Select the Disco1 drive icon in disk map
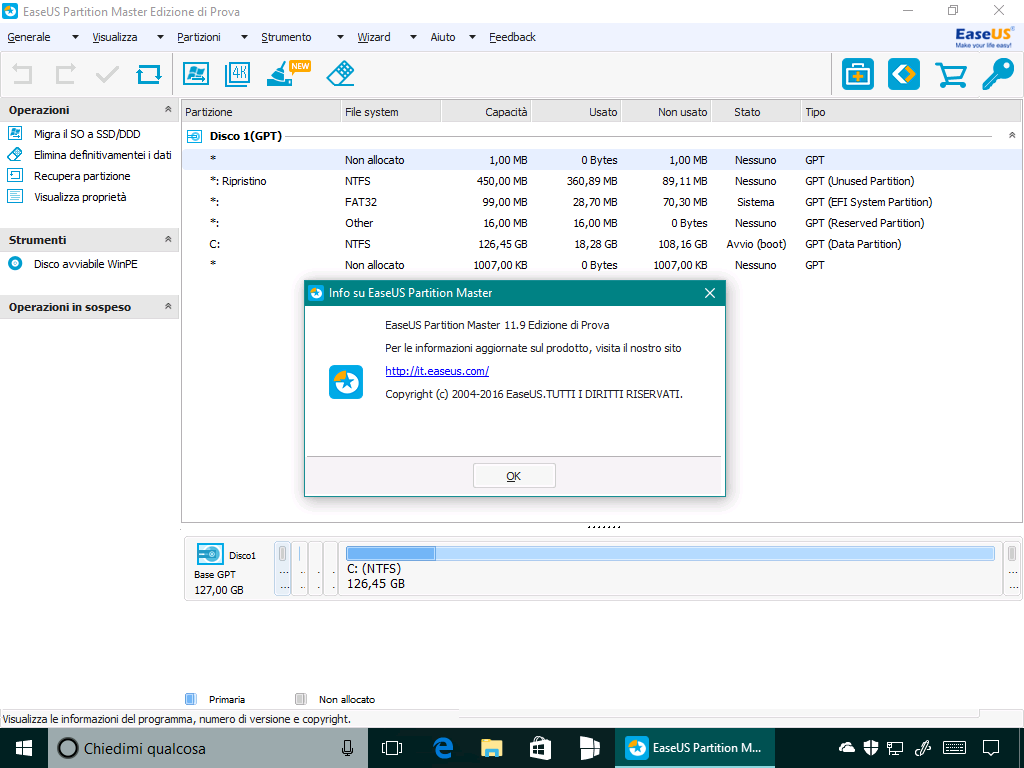The width and height of the screenshot is (1024, 768). point(210,554)
